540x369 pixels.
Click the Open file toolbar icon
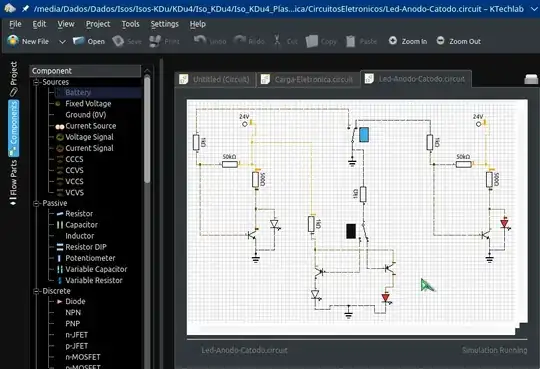tap(78, 41)
